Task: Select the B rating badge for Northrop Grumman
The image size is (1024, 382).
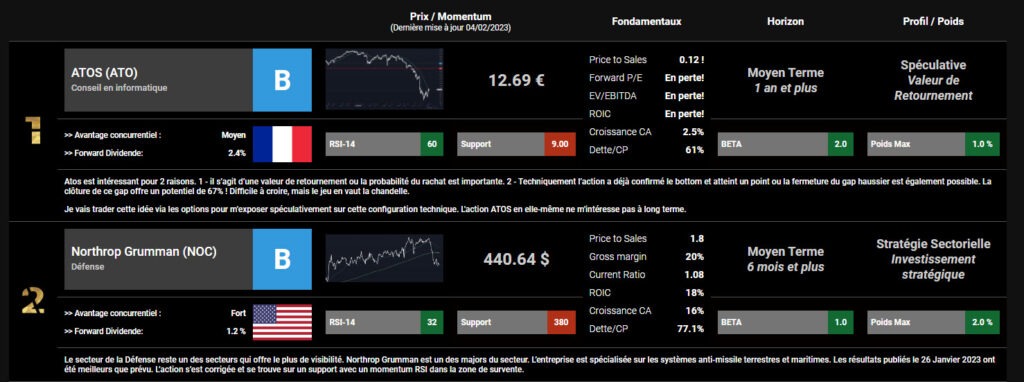Action: coord(282,259)
